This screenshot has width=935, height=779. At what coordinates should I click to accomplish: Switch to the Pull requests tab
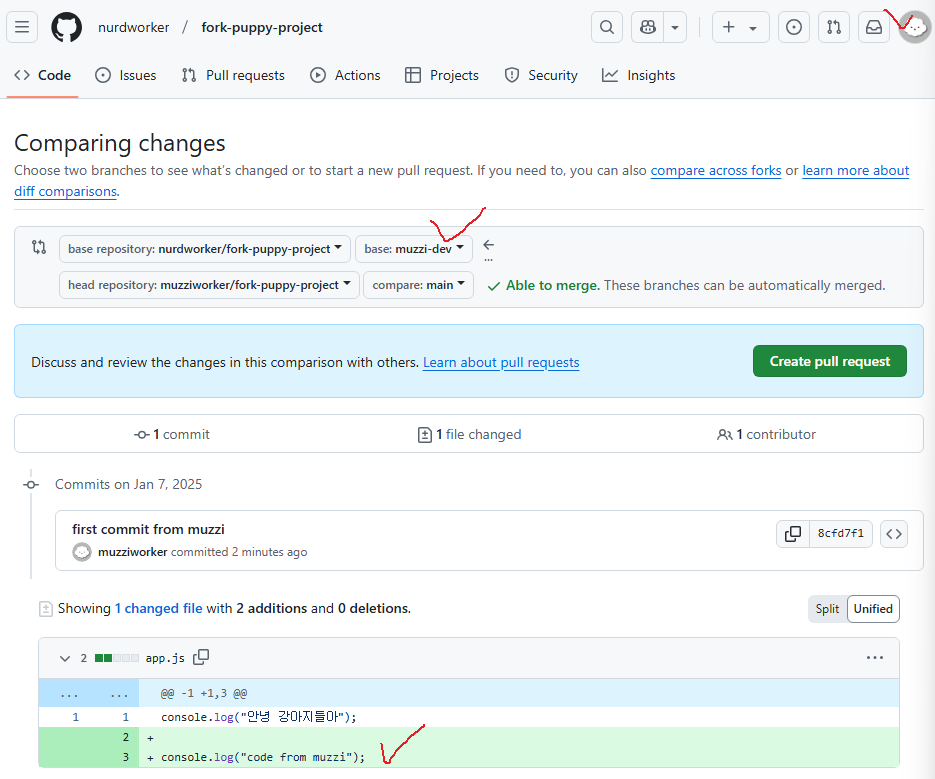[233, 75]
